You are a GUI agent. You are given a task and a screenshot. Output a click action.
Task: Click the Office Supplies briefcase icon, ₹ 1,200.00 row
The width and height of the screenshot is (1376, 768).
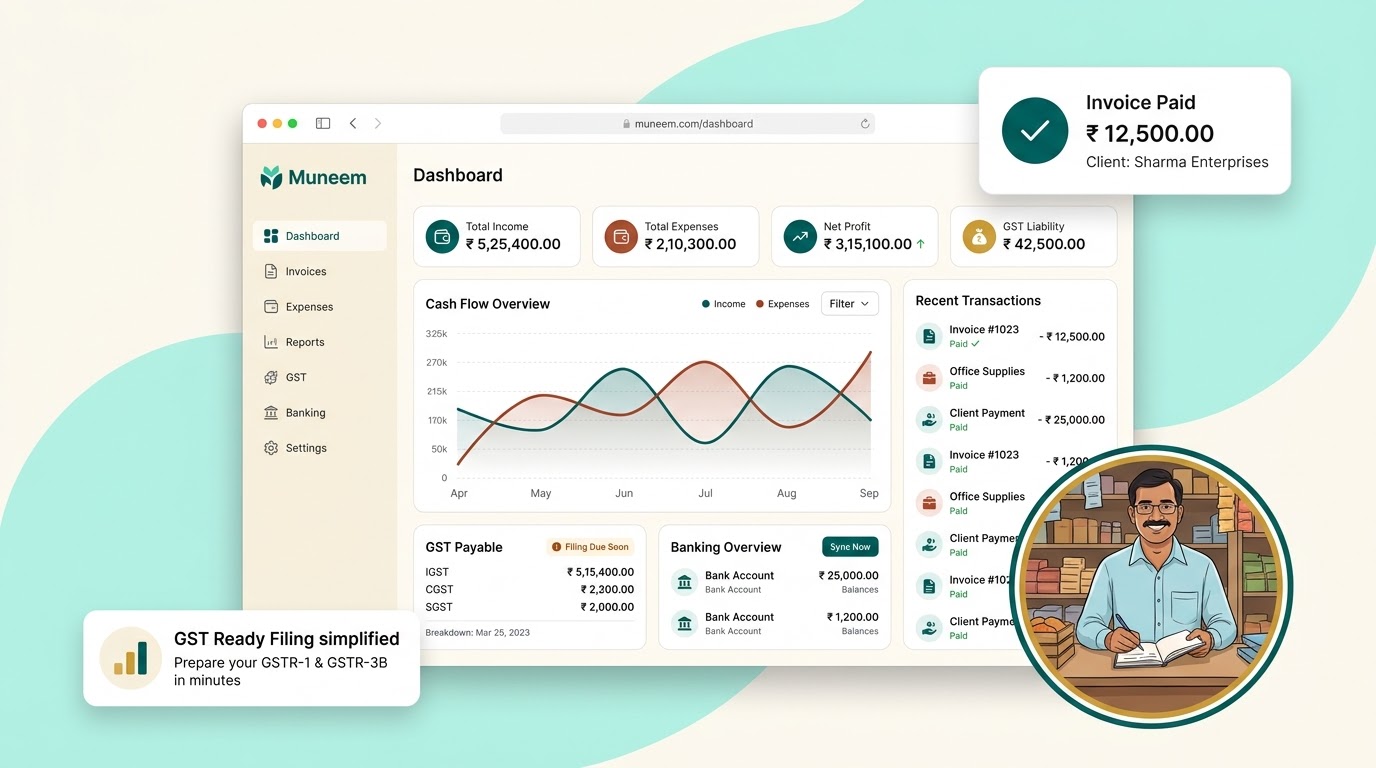[929, 378]
